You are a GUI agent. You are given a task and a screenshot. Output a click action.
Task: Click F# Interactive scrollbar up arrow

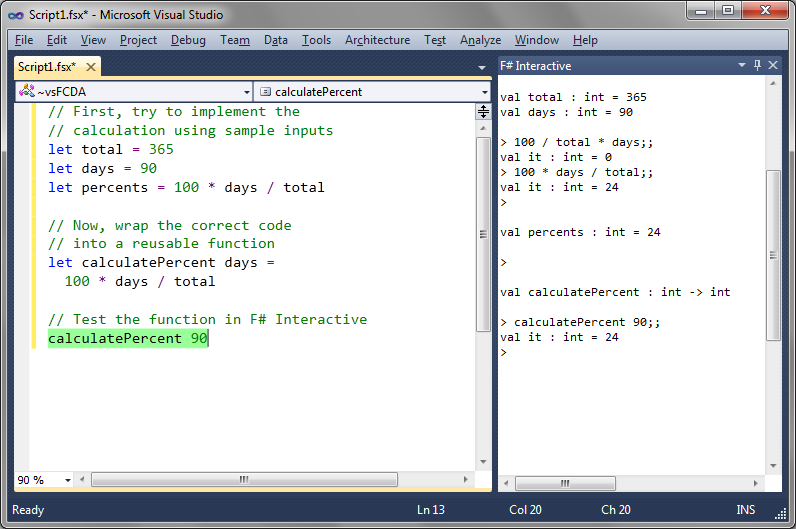coord(773,83)
